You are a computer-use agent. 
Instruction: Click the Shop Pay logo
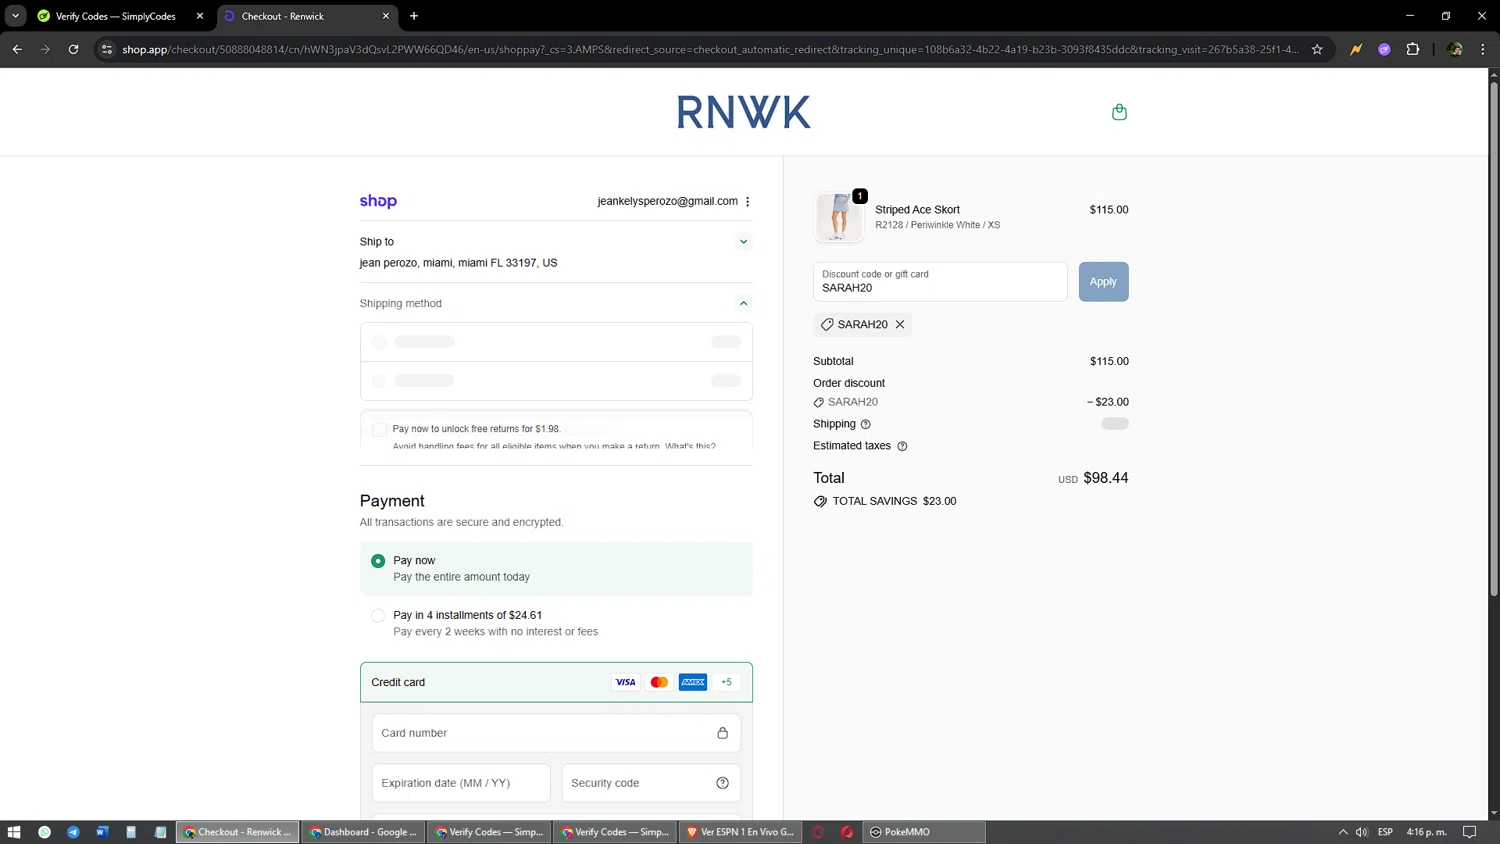378,201
